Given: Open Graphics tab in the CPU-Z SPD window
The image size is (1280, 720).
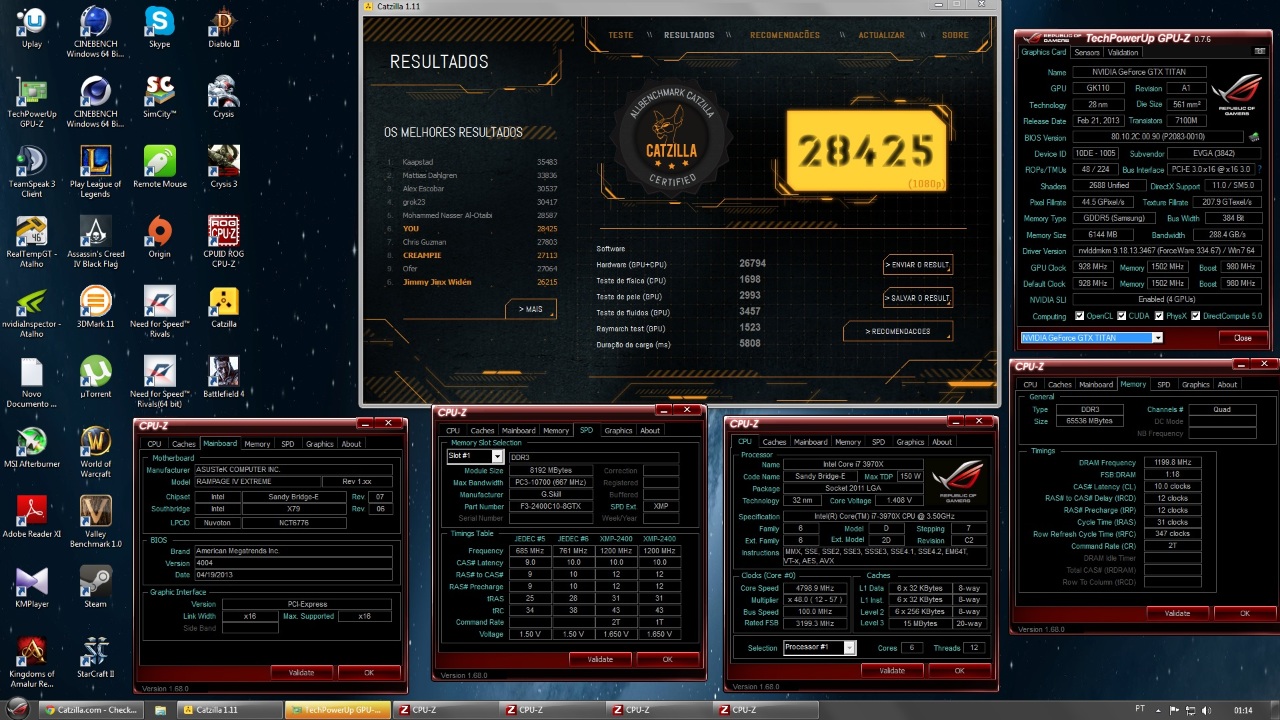Looking at the screenshot, I should click(x=618, y=431).
